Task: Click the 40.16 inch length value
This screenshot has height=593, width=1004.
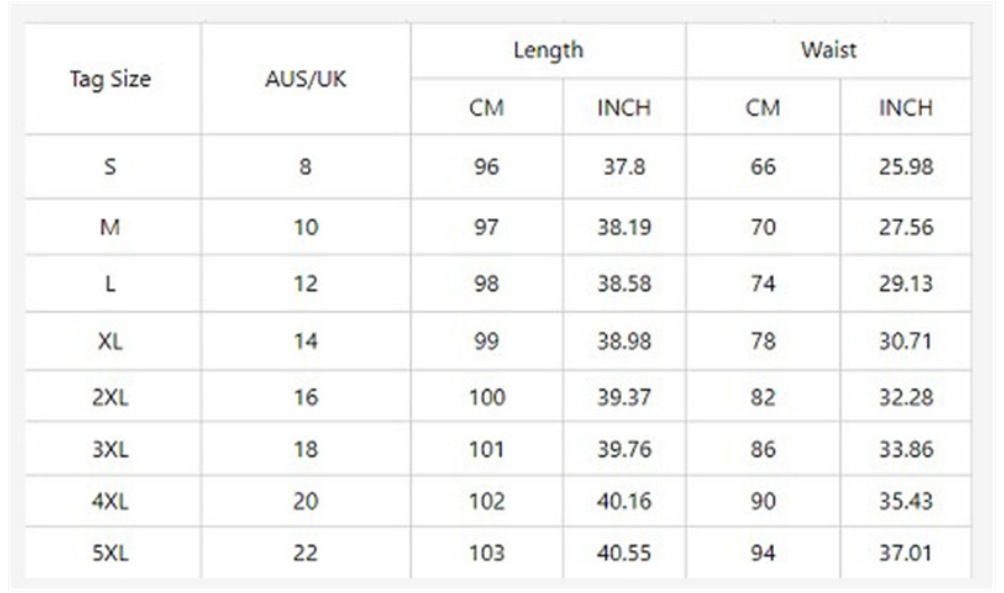Action: pos(624,502)
